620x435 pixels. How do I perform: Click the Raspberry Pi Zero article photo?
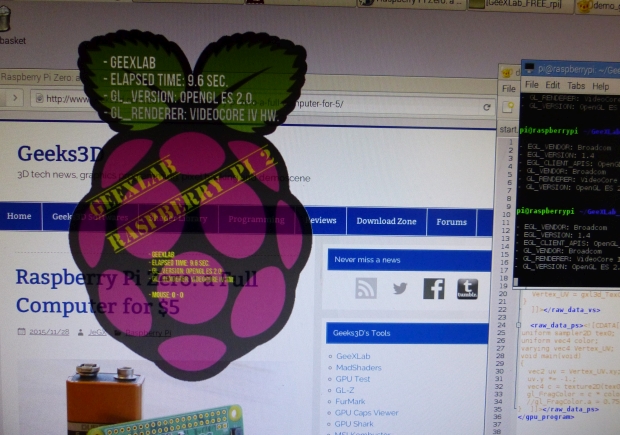[154, 397]
